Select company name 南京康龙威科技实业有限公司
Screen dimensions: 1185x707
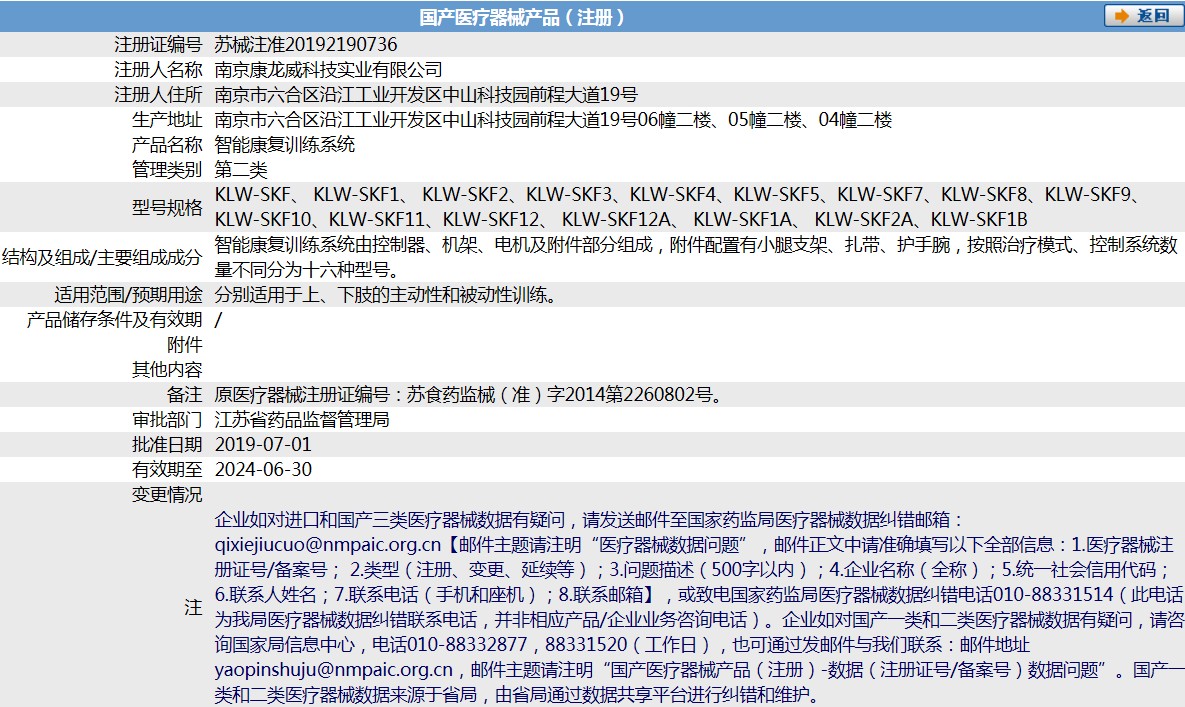(x=329, y=69)
